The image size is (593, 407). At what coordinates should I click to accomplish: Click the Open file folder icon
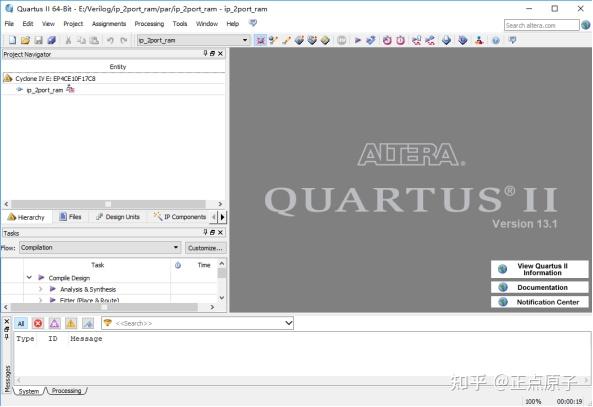click(x=25, y=40)
